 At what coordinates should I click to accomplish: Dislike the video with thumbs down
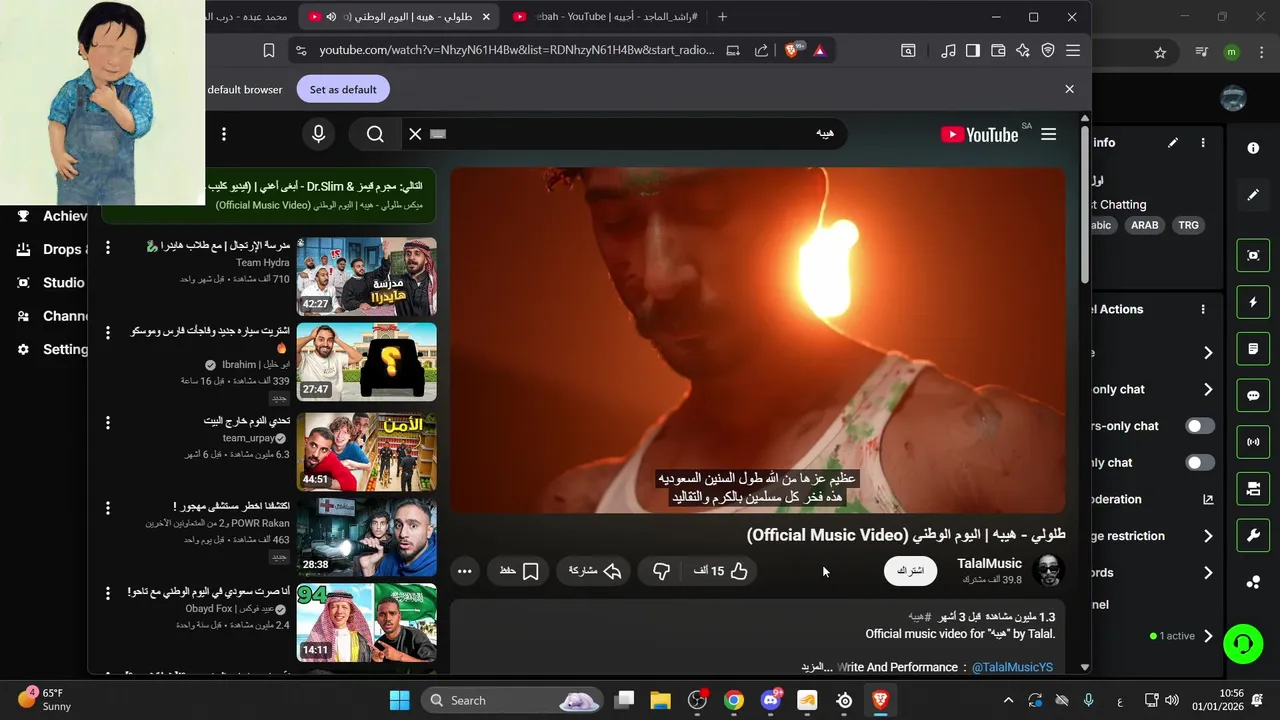661,571
